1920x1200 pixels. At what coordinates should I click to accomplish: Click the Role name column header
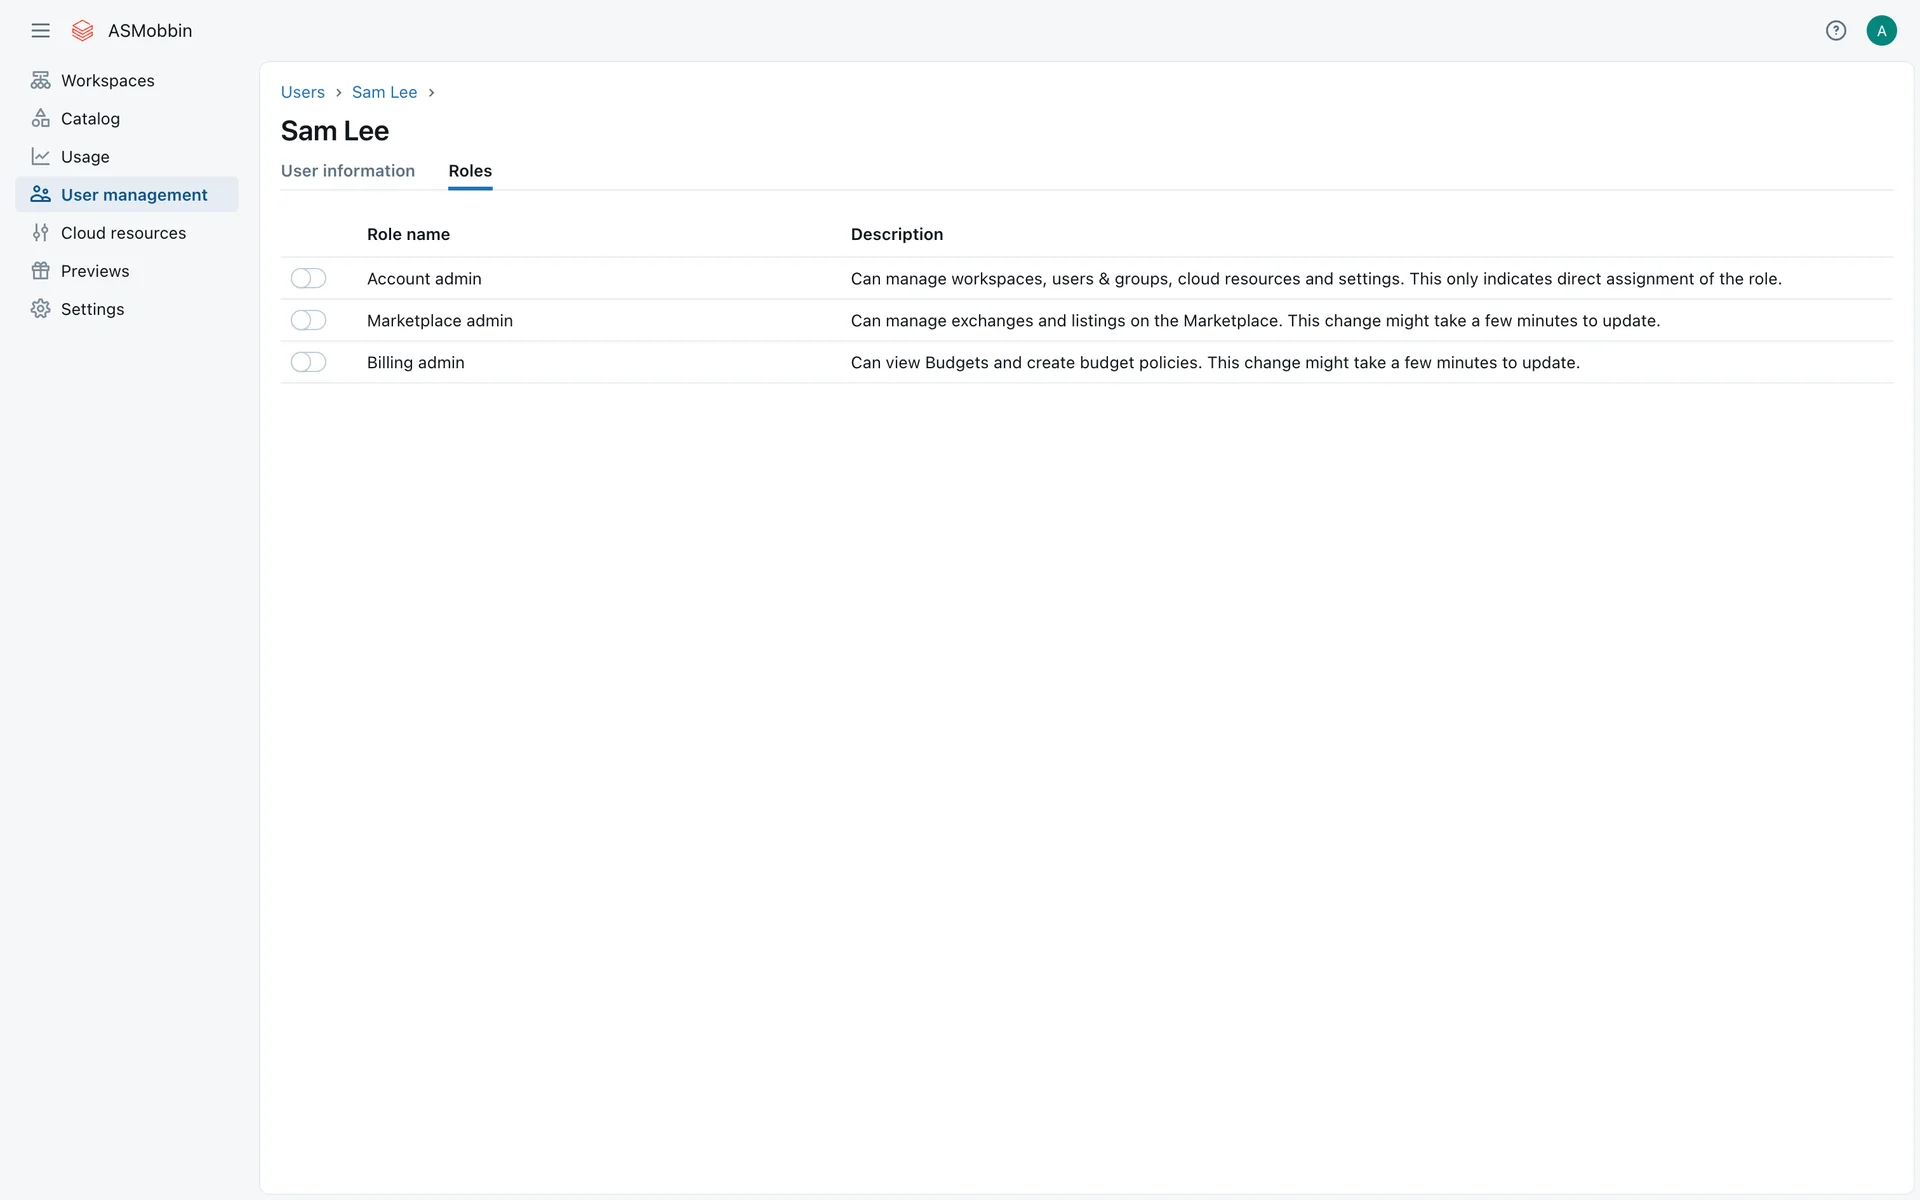[408, 234]
